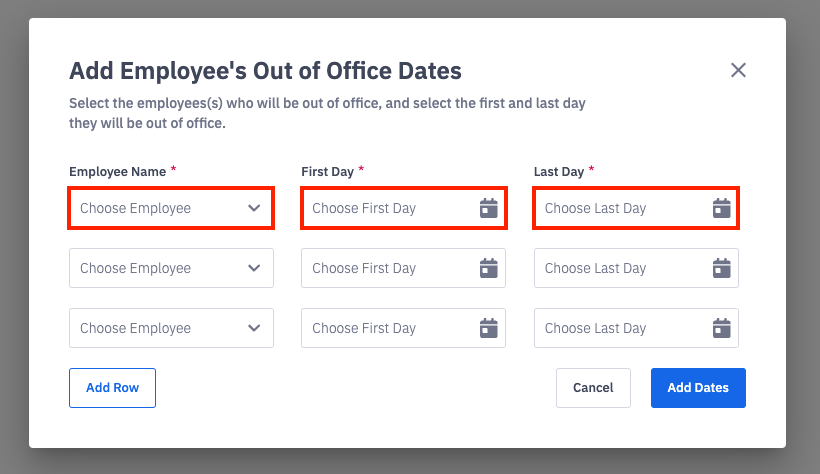Click the Employee Name column label
The width and height of the screenshot is (820, 474).
point(116,172)
